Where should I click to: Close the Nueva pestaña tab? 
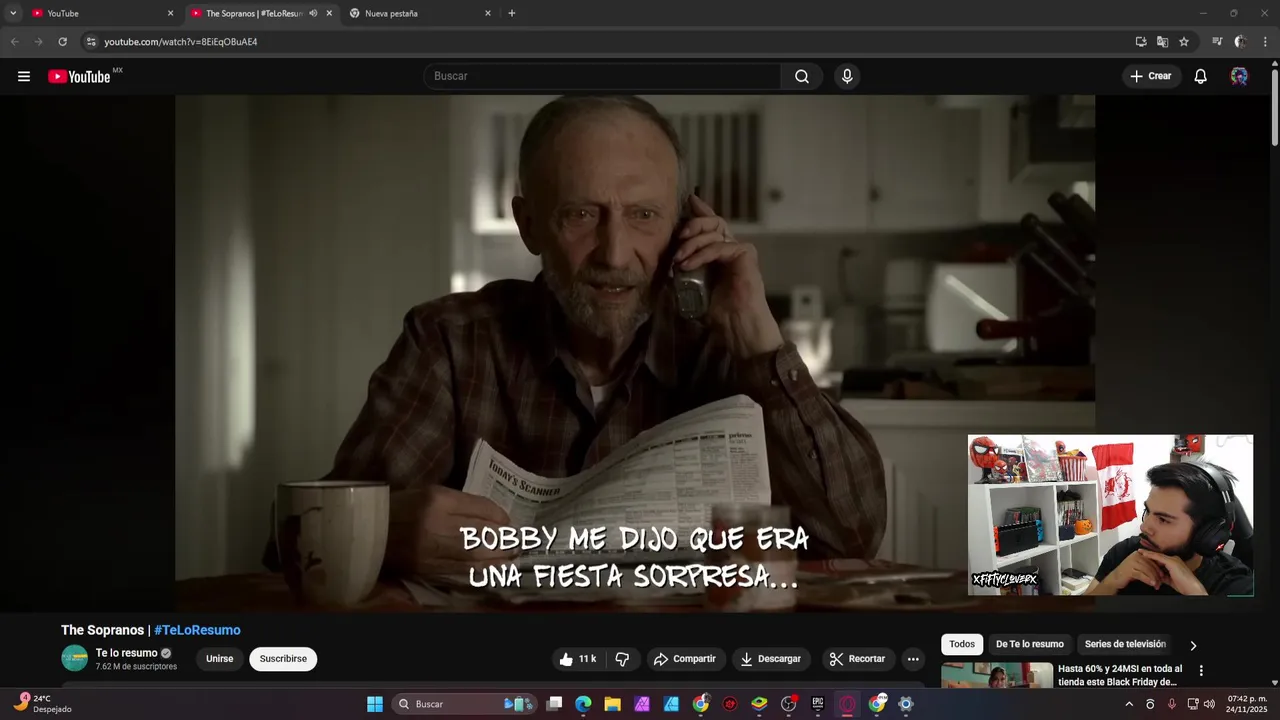coord(488,13)
